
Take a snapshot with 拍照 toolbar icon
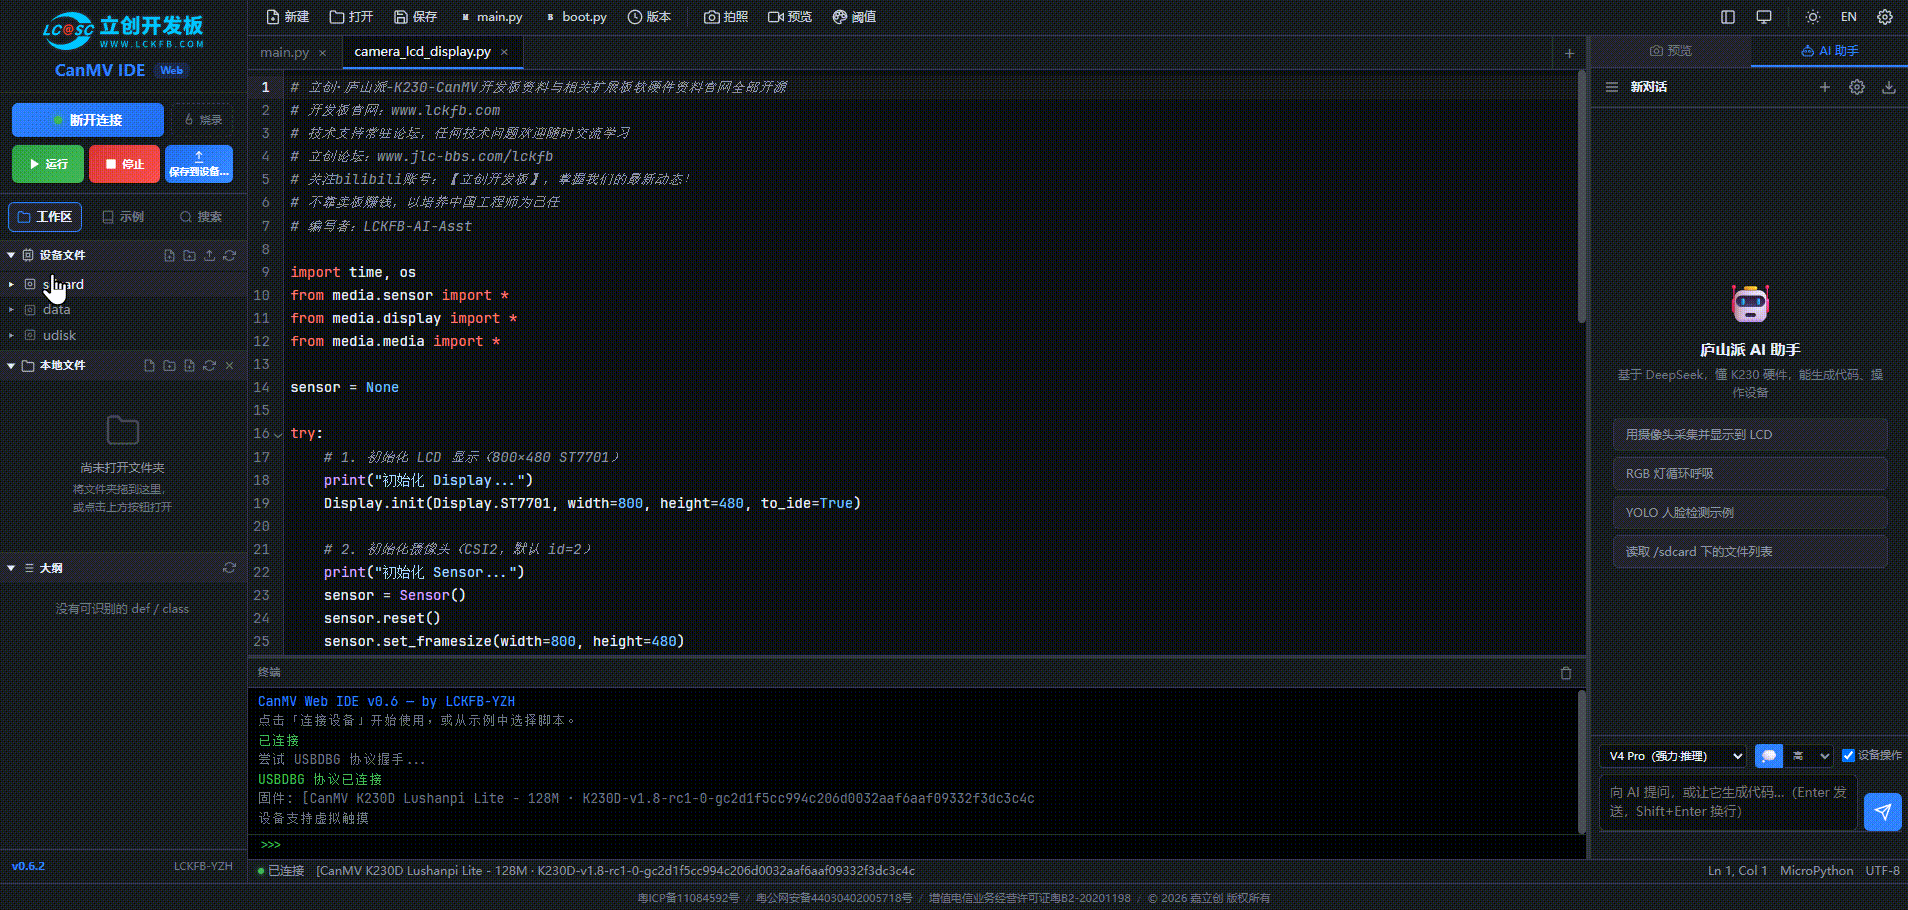click(726, 17)
